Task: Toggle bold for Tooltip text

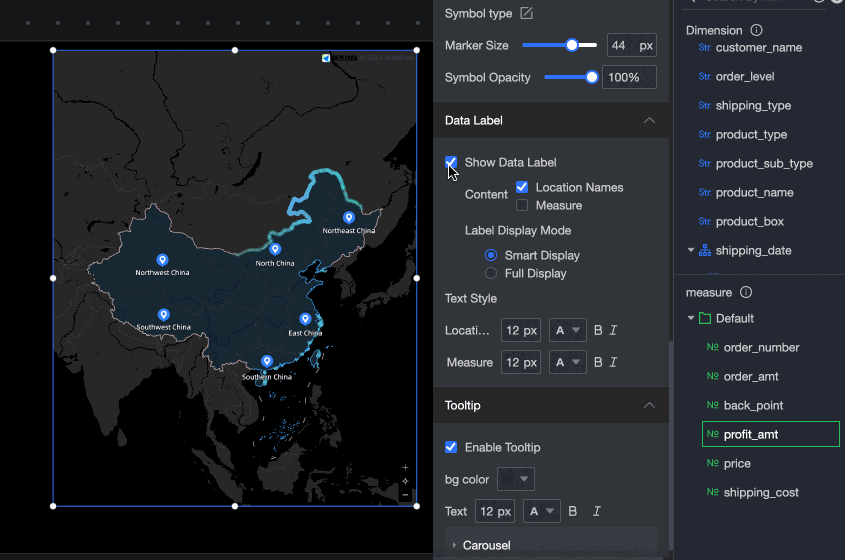Action: (x=572, y=511)
